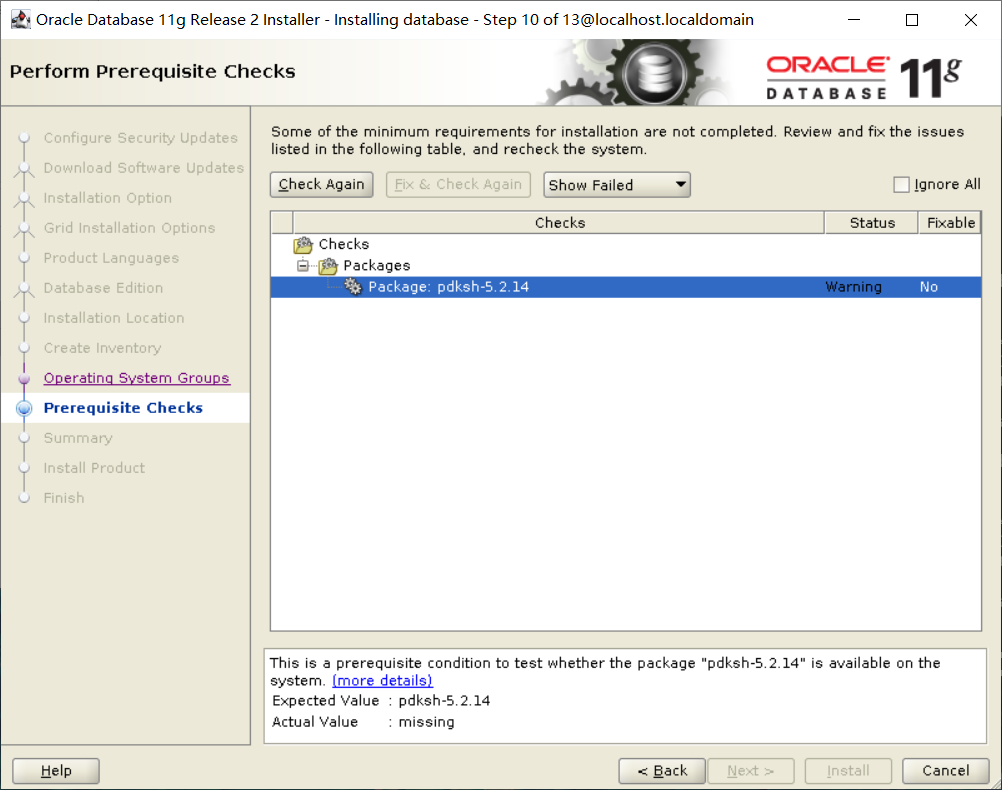Click the Install button
This screenshot has height=790, width=1002.
point(848,771)
